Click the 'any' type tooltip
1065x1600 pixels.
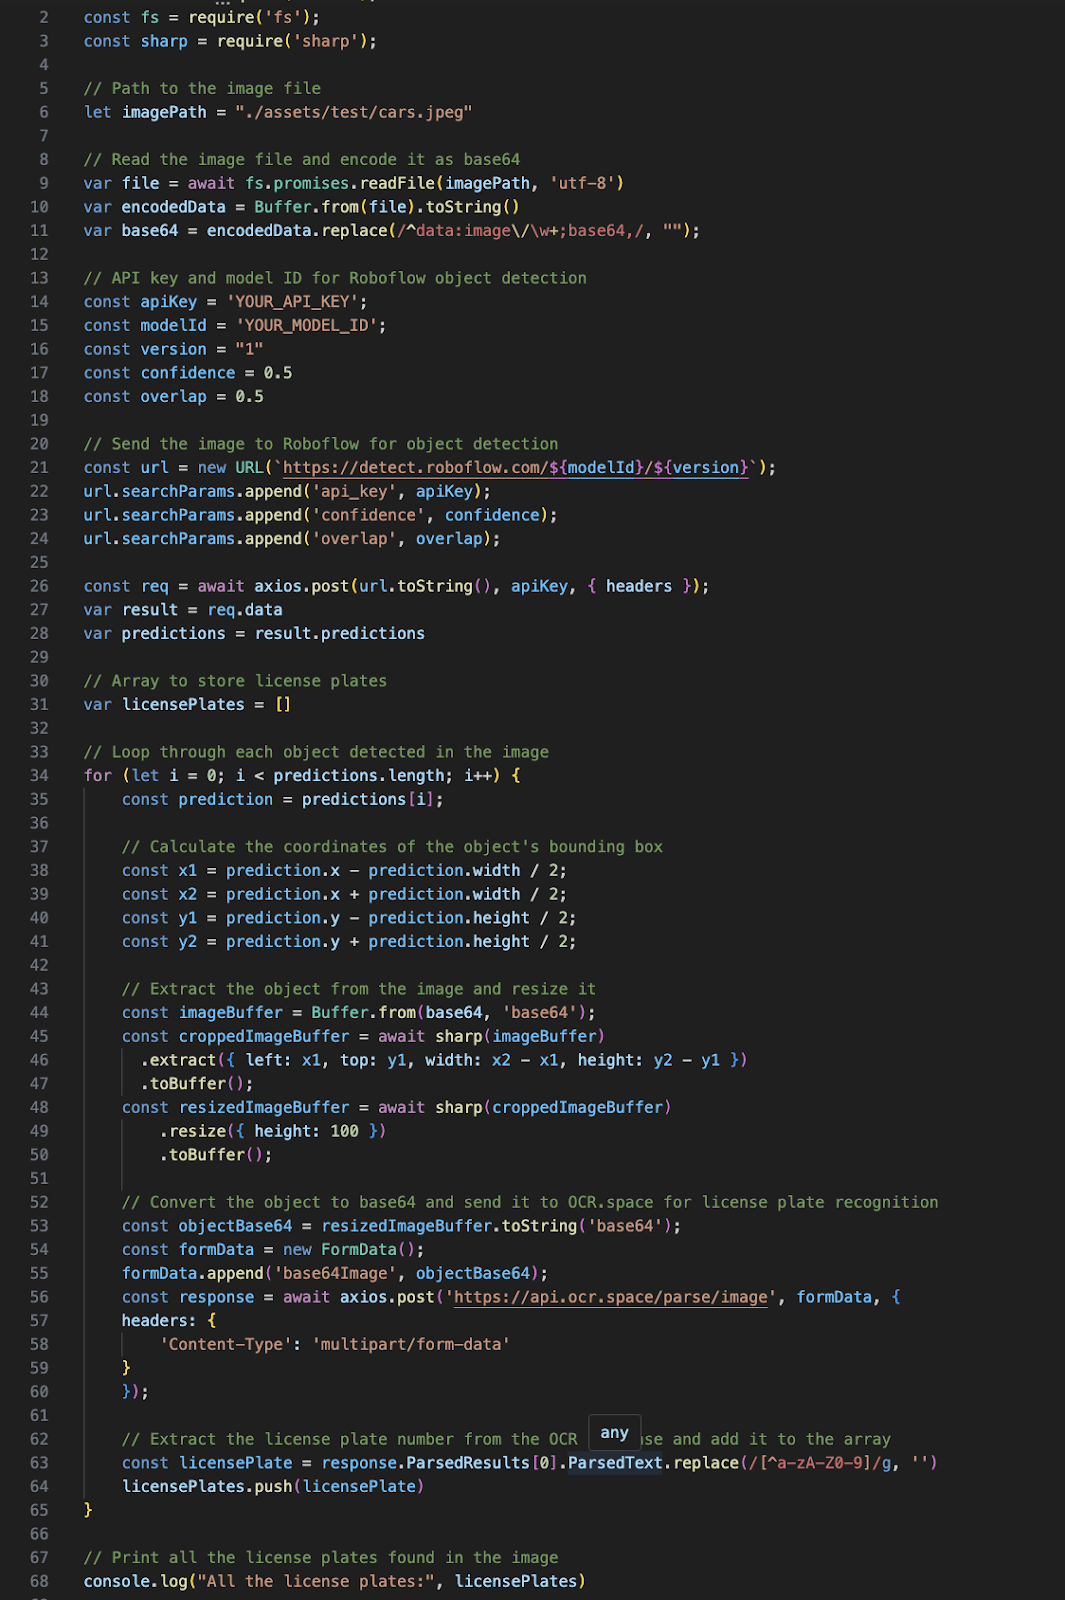point(614,1433)
